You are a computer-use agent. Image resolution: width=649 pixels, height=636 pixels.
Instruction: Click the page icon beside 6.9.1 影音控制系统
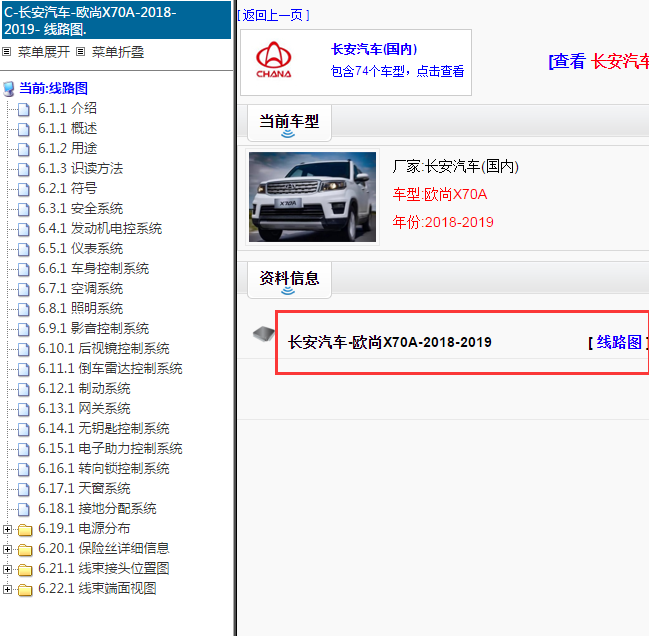click(24, 329)
